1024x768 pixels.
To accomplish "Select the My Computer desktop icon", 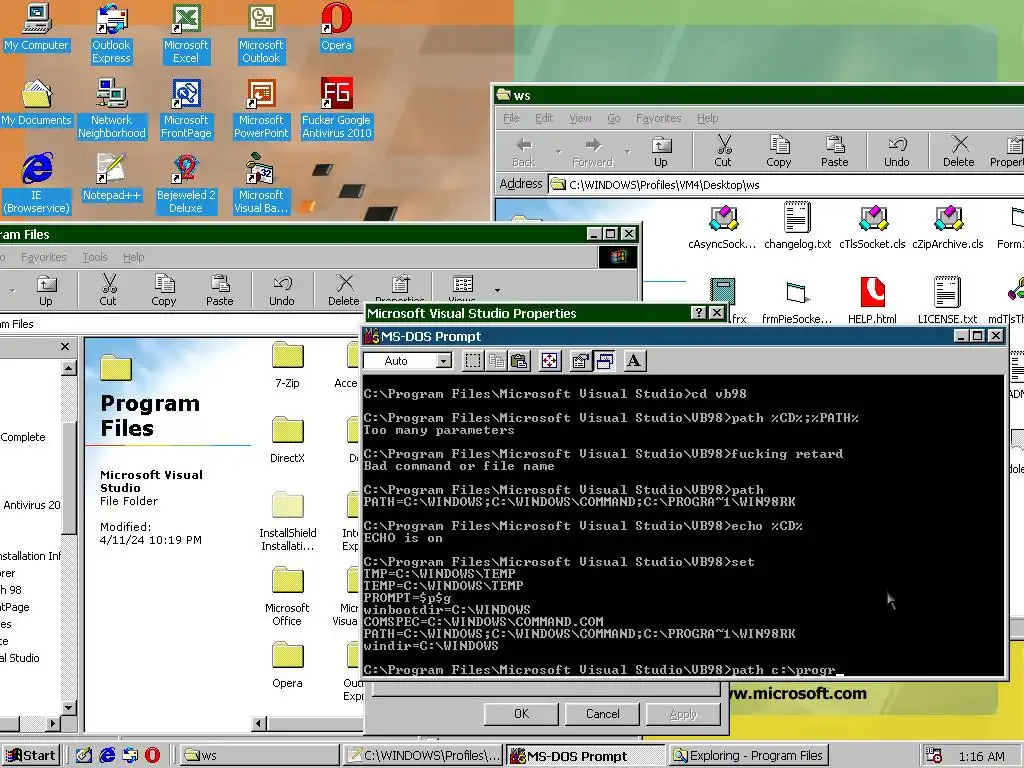I will click(x=36, y=27).
